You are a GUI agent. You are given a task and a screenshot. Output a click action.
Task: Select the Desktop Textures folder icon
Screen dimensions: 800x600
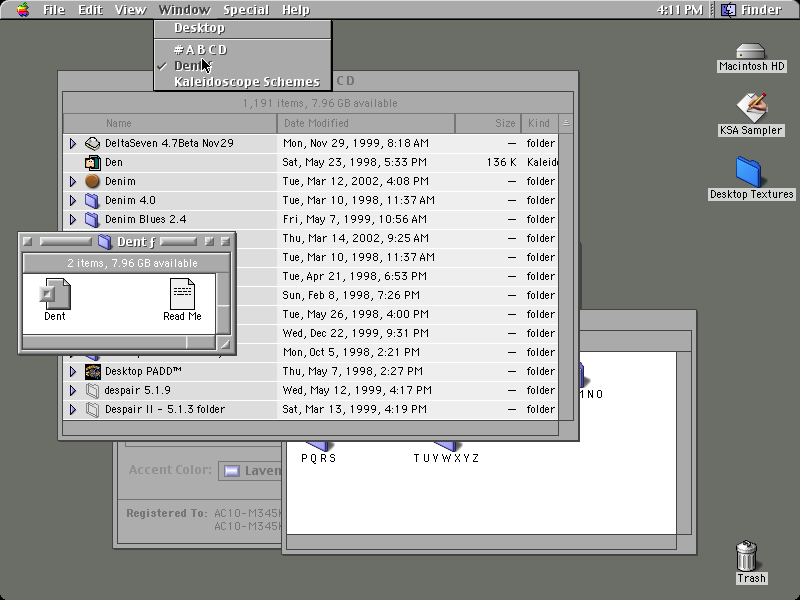tap(749, 171)
